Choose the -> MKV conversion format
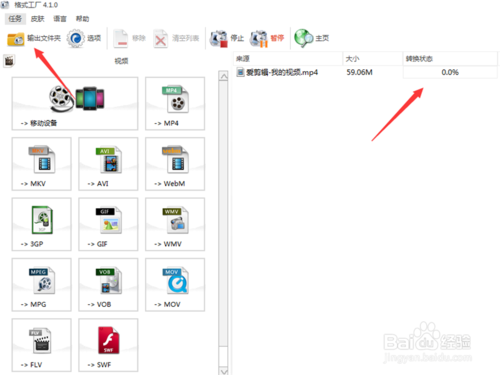The image size is (500, 375). [42, 164]
